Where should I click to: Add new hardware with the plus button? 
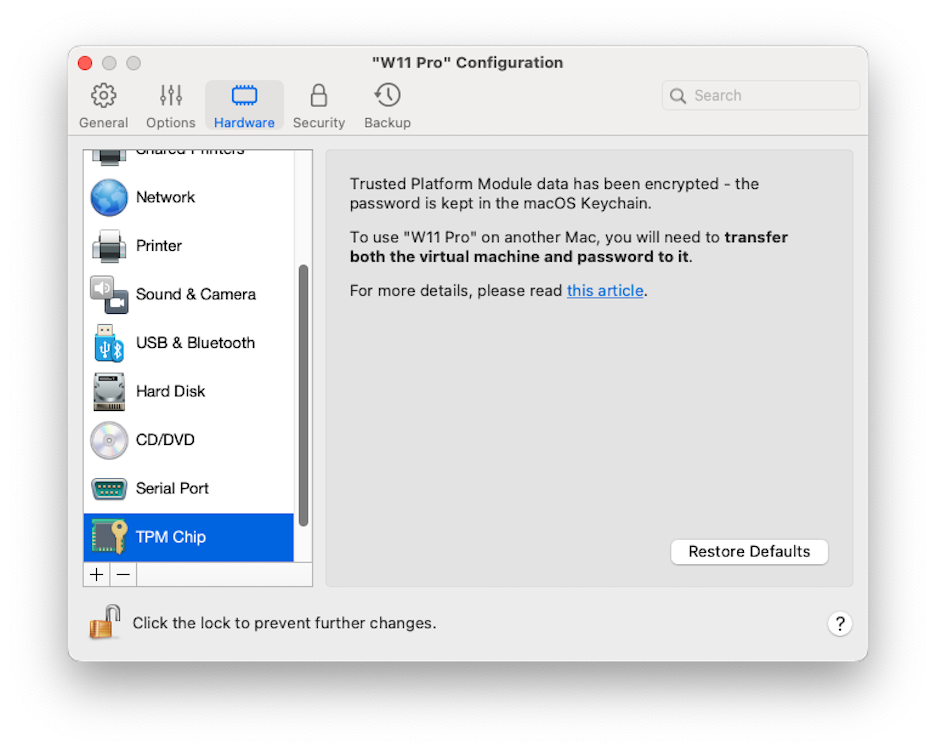point(96,574)
